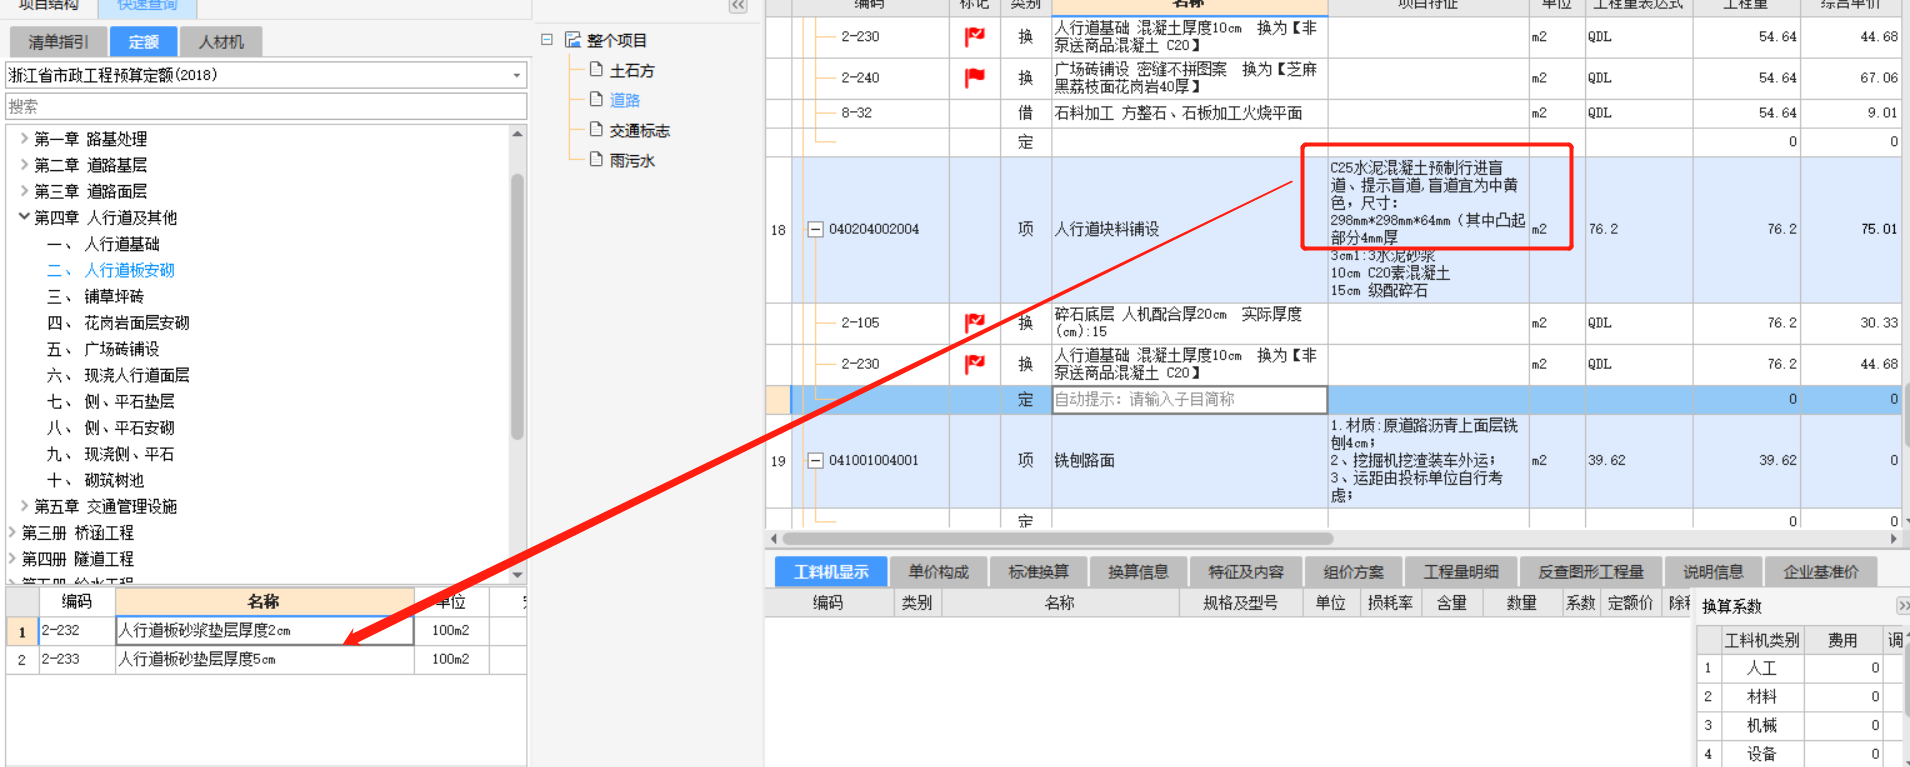This screenshot has height=767, width=1910.
Task: Select 八、侧、平石安砌 tree item
Action: click(x=110, y=427)
